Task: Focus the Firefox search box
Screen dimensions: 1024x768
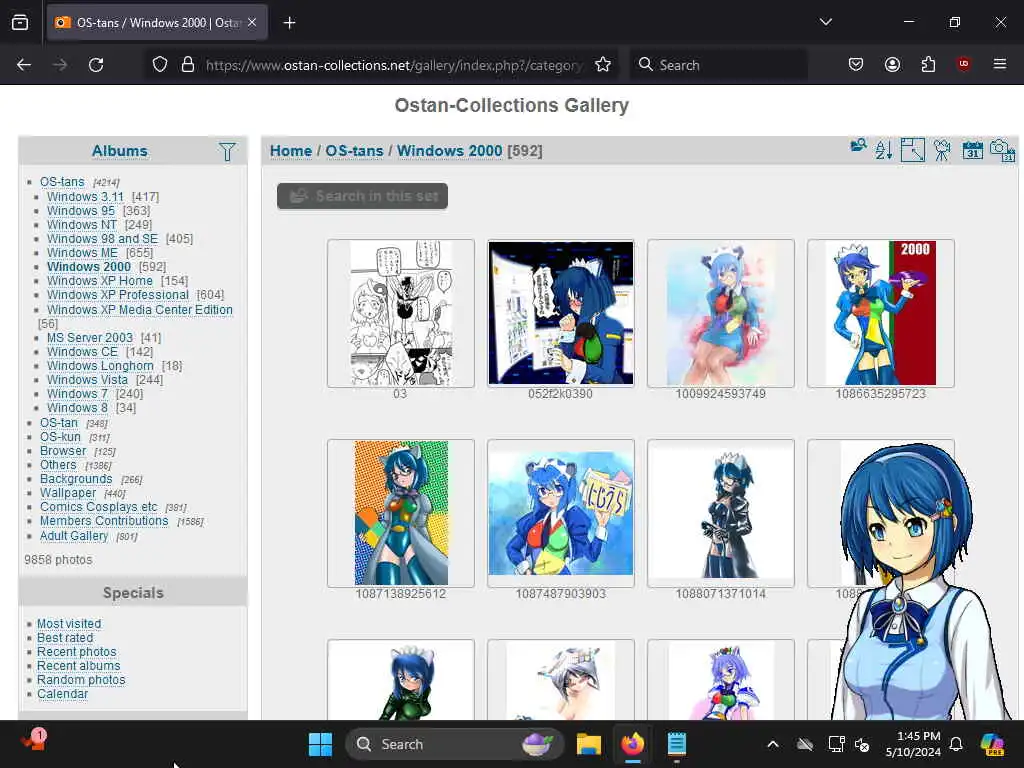Action: tap(718, 65)
